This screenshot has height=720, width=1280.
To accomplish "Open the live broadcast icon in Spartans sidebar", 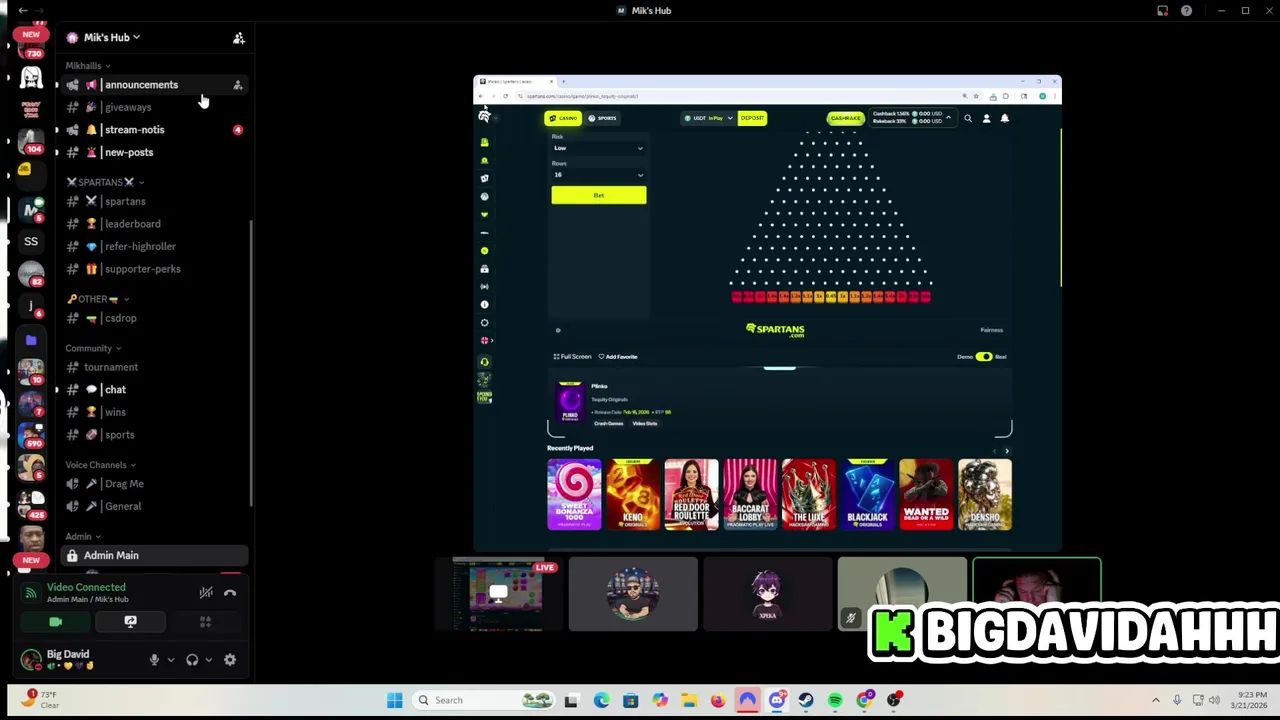I will coord(484,287).
